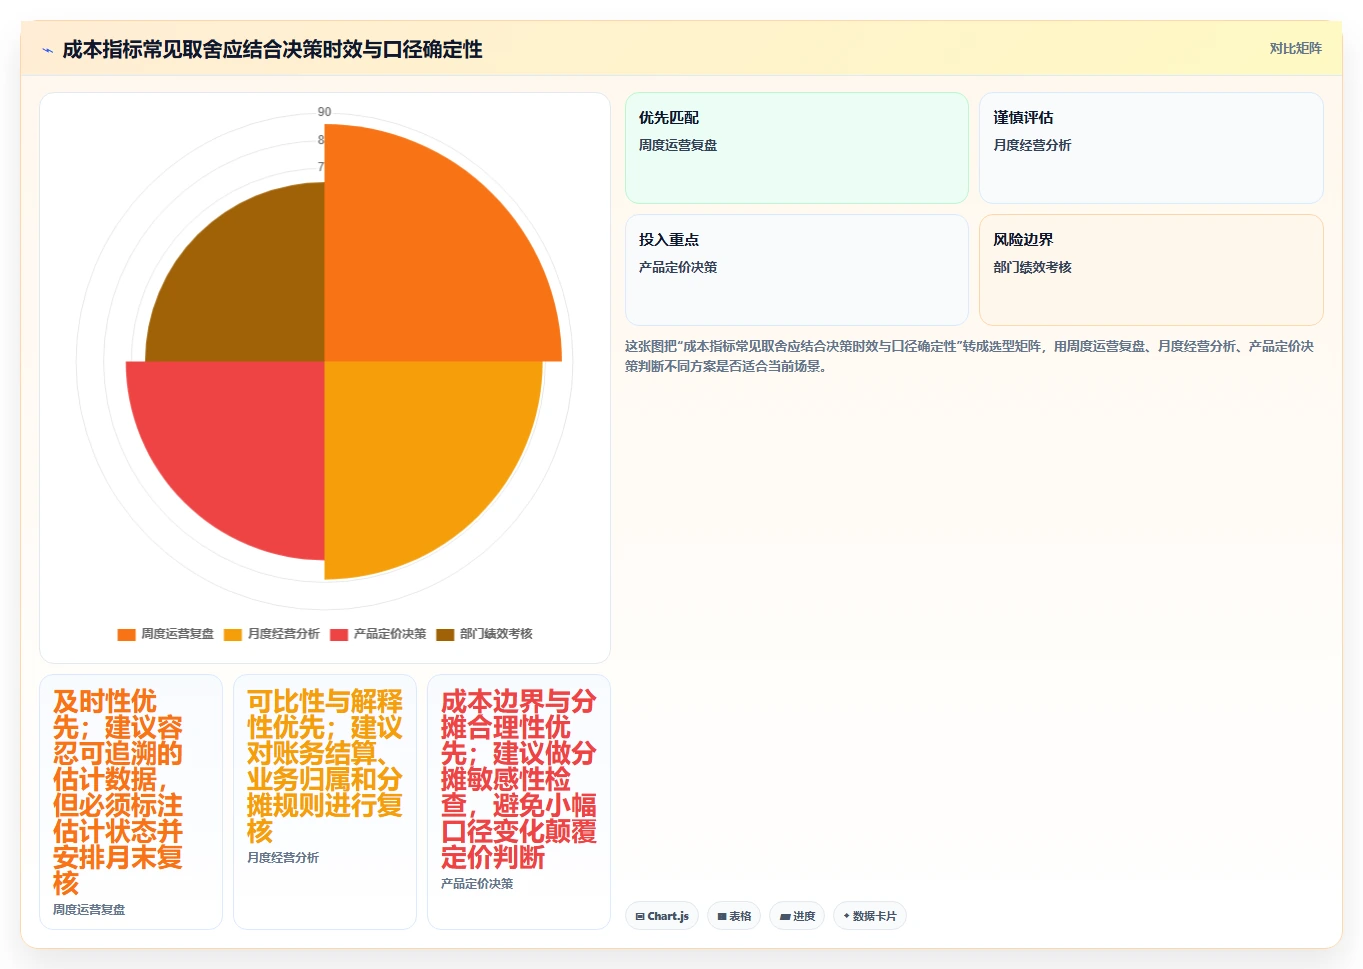
Task: Toggle the 产品定价决策 legend color swatch
Action: tap(339, 634)
